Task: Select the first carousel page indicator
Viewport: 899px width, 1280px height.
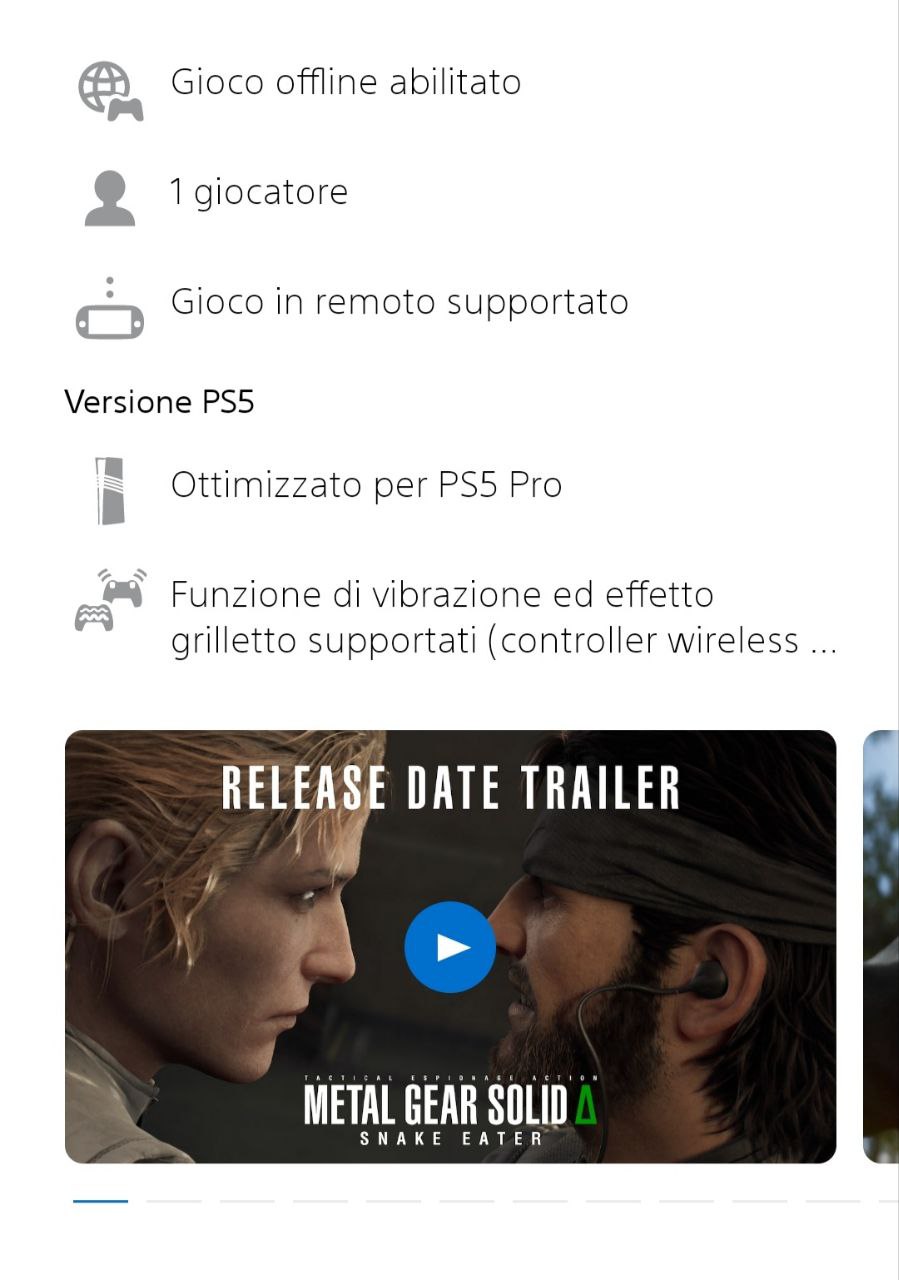Action: pos(100,1200)
